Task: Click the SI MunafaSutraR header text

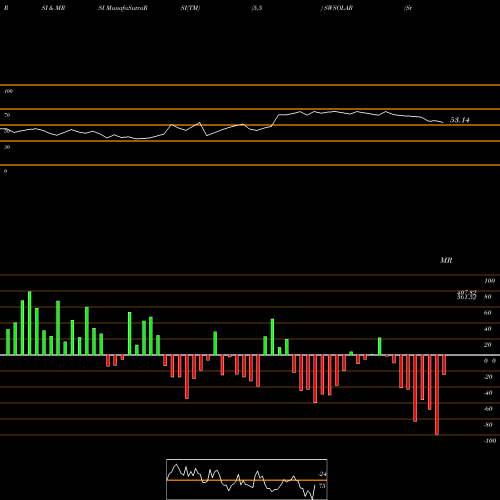Action: click(x=123, y=8)
